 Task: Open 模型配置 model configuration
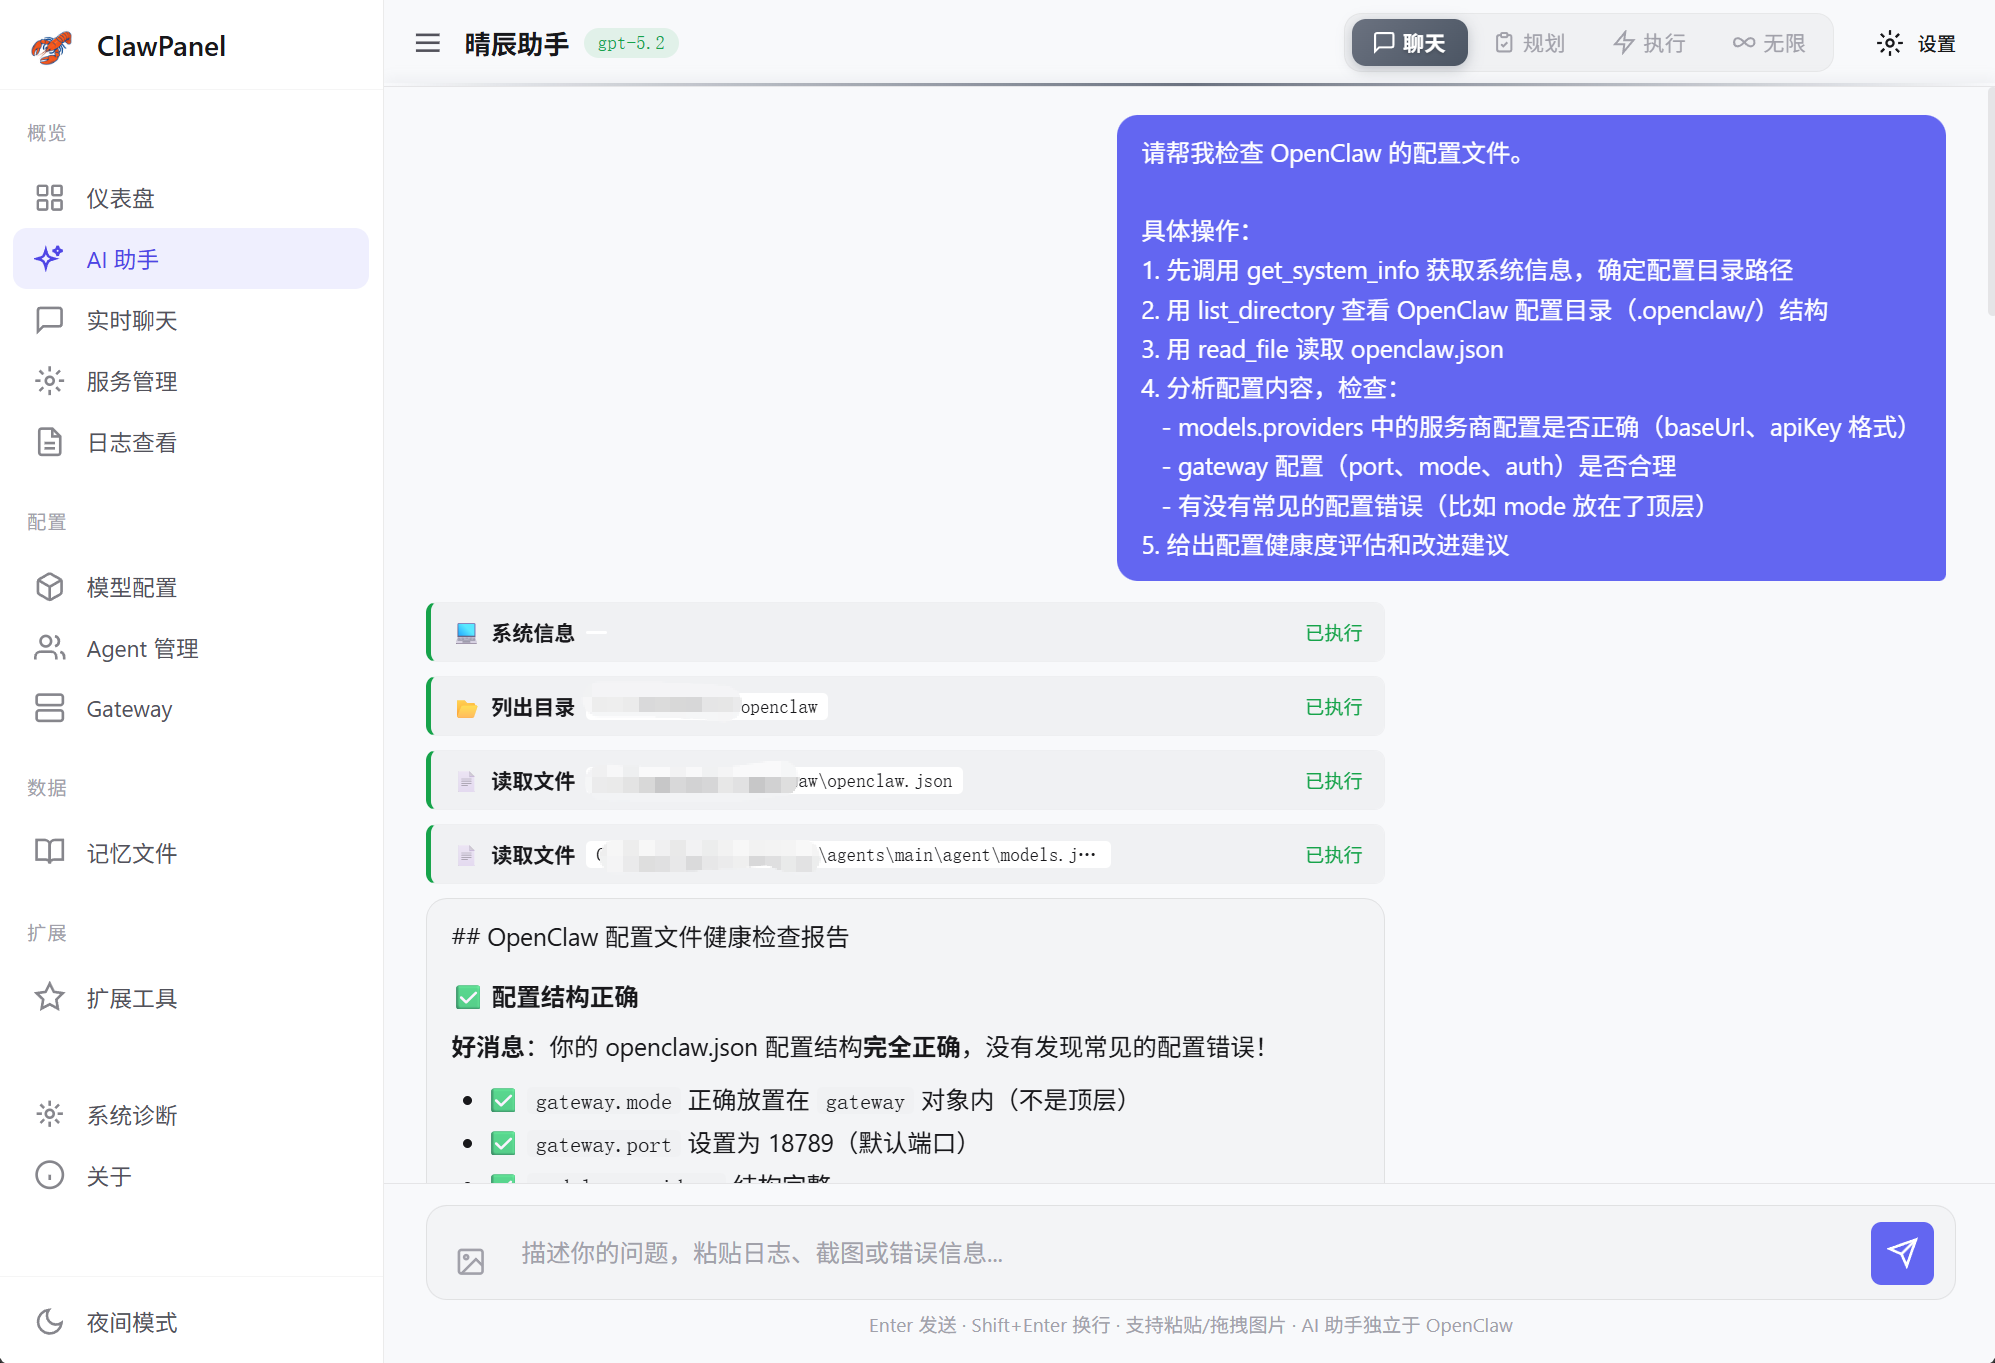tap(50, 587)
